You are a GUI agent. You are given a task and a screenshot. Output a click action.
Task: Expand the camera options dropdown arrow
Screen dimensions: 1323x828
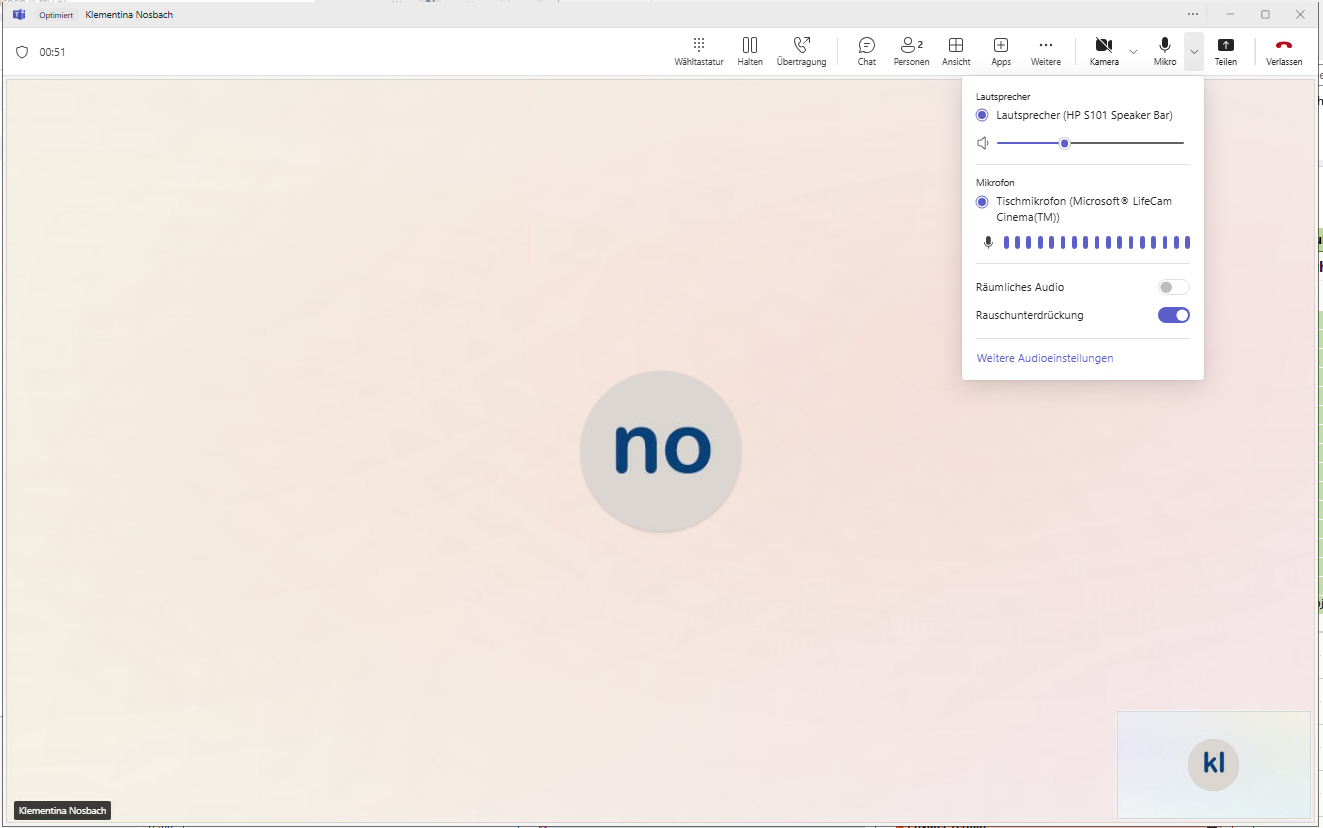1133,51
